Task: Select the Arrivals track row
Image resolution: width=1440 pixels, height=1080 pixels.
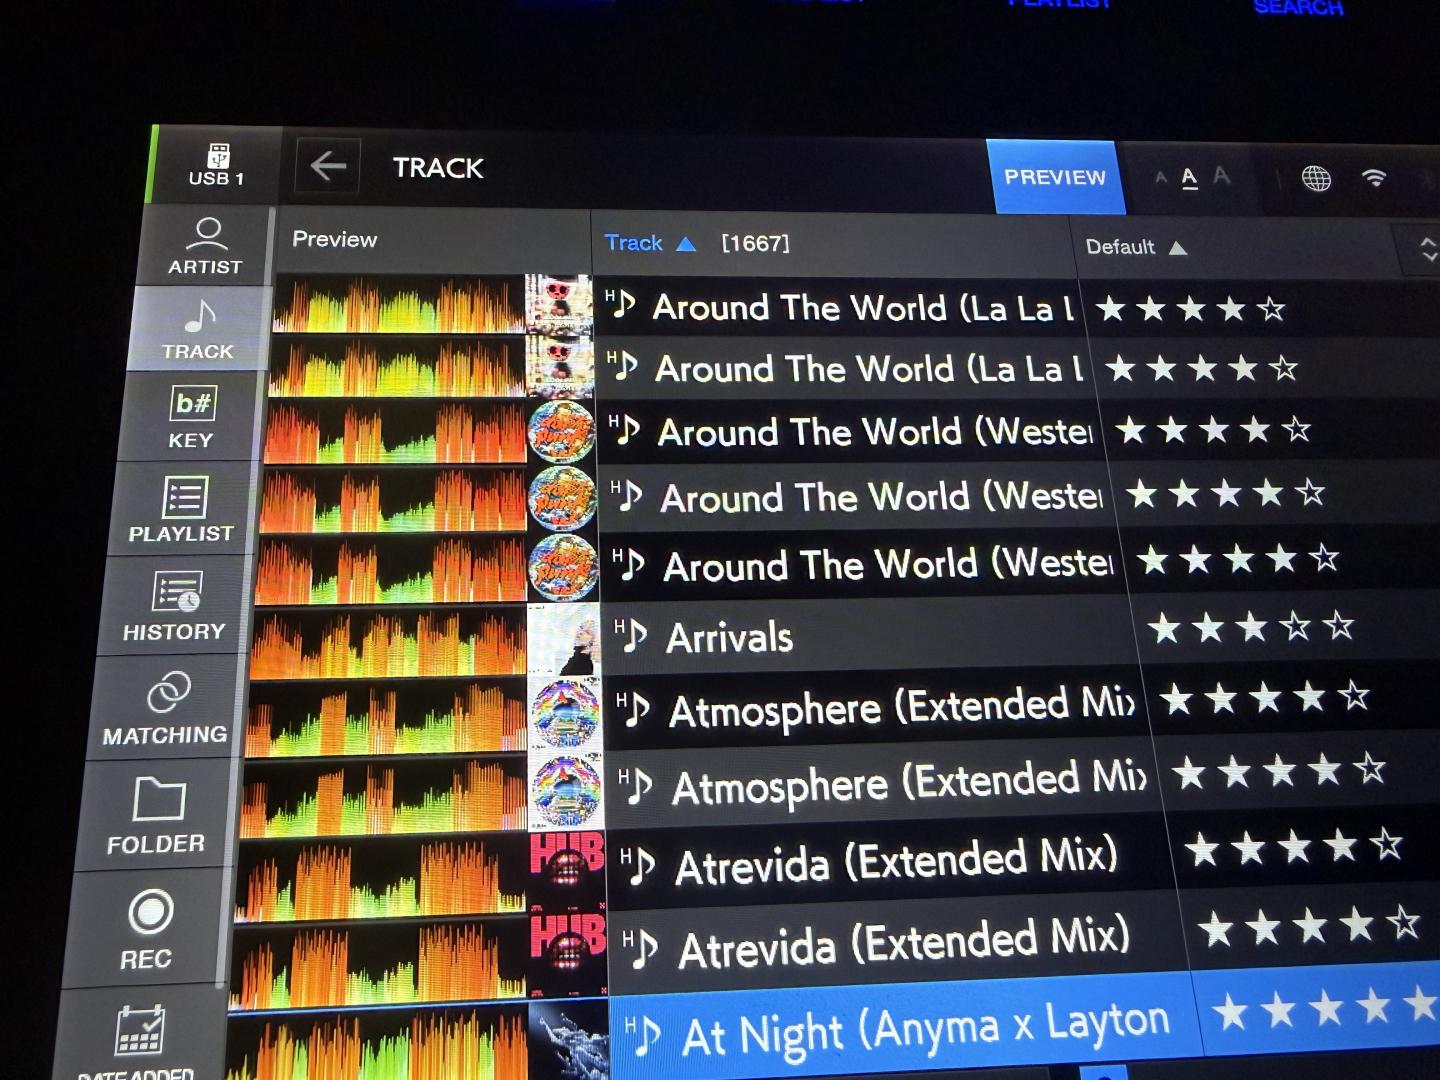Action: (870, 636)
